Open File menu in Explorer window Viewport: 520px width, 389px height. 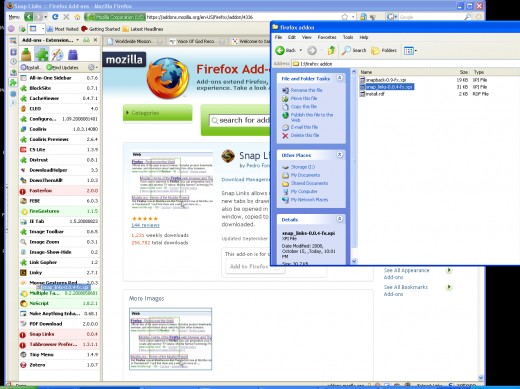[278, 37]
